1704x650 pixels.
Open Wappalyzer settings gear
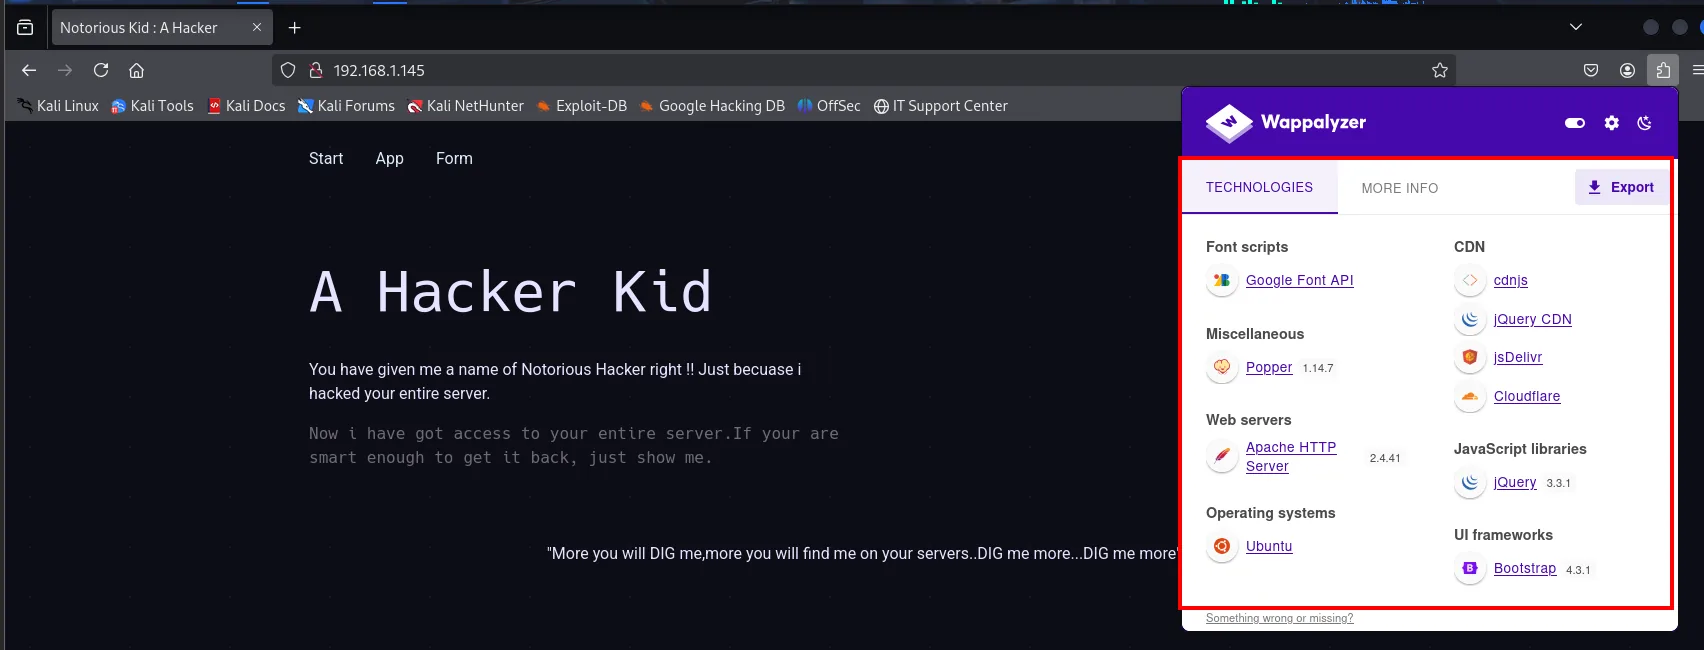(x=1611, y=123)
